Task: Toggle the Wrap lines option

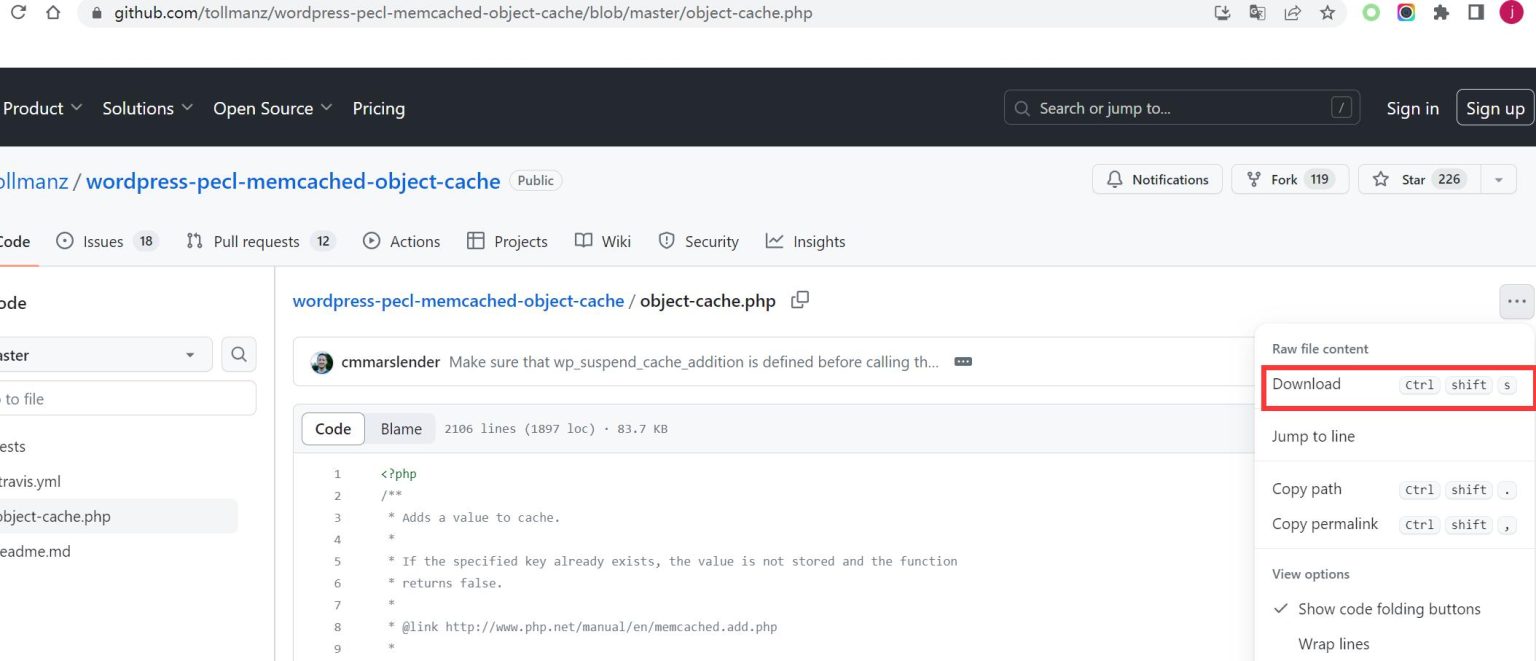Action: [x=1333, y=644]
